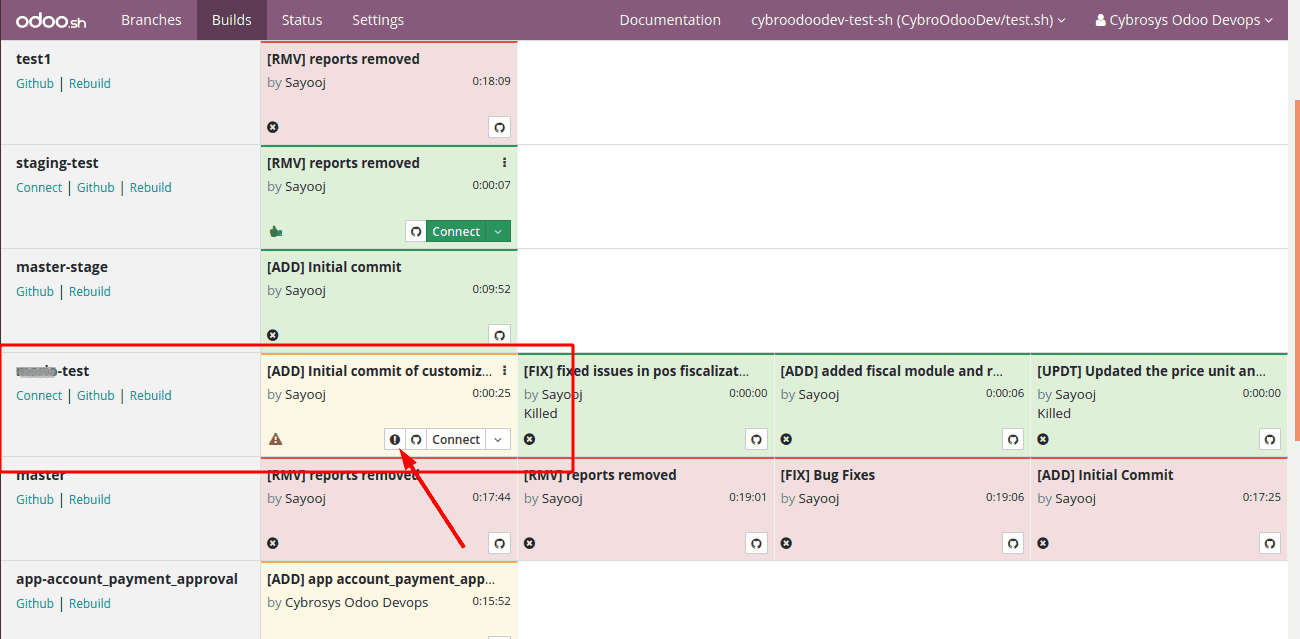Click failed status icon on master build 0:19:01
1300x639 pixels.
pyautogui.click(x=530, y=543)
